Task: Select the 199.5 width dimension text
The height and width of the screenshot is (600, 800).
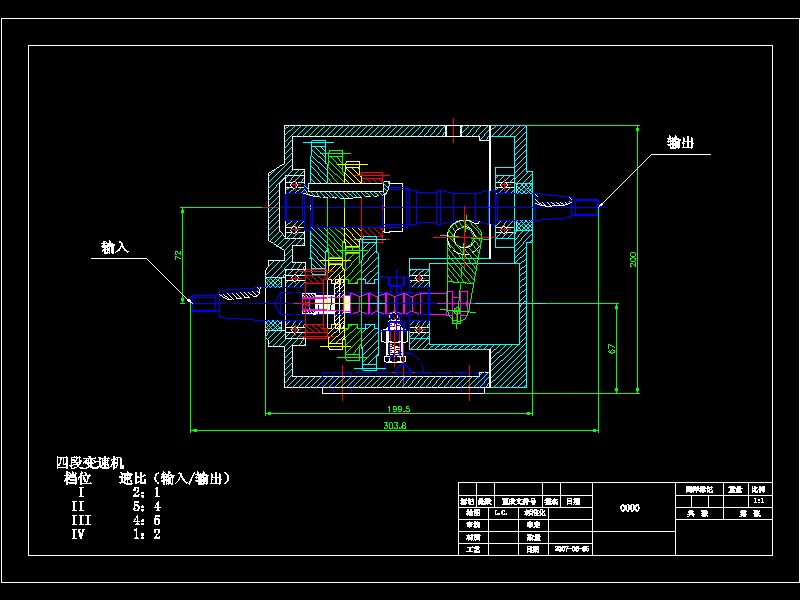Action: 398,409
